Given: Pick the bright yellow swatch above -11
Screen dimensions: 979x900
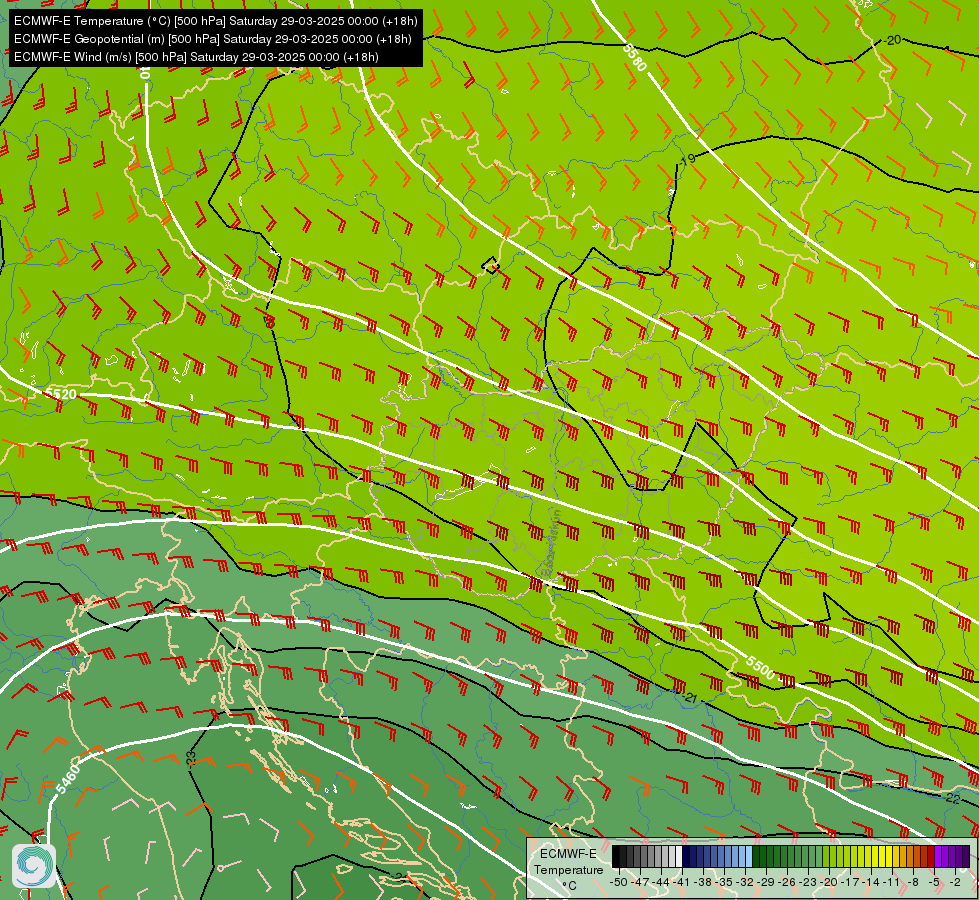Looking at the screenshot, I should (890, 856).
